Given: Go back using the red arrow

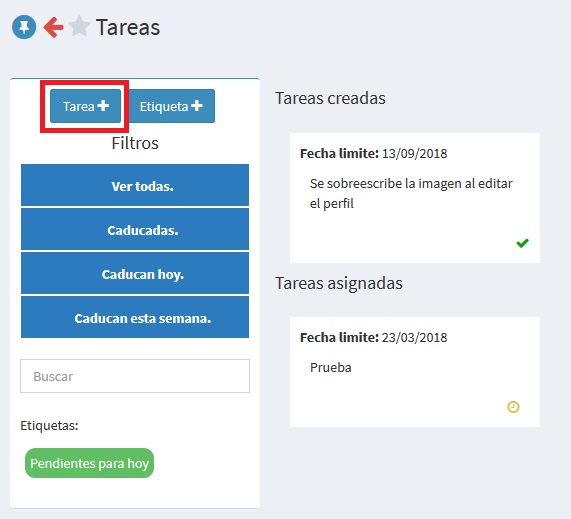Looking at the screenshot, I should (x=53, y=27).
